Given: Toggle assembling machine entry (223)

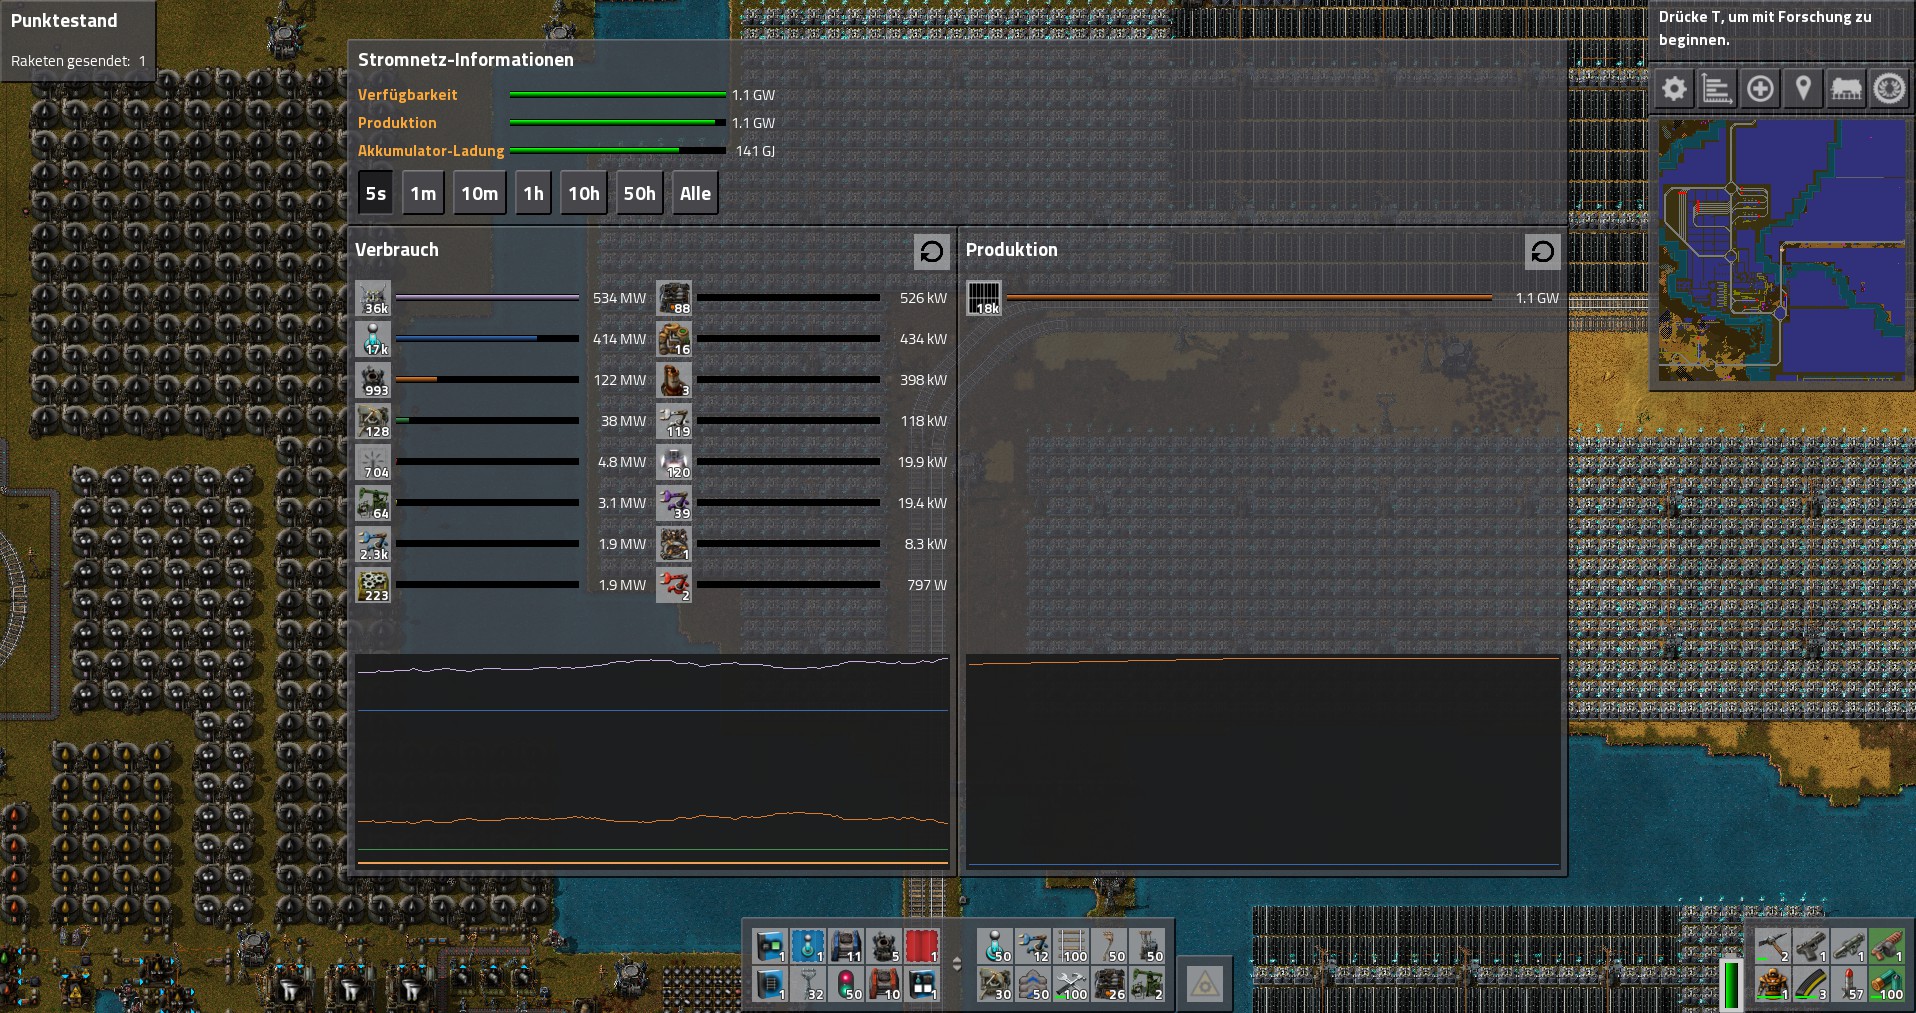Looking at the screenshot, I should click(373, 585).
